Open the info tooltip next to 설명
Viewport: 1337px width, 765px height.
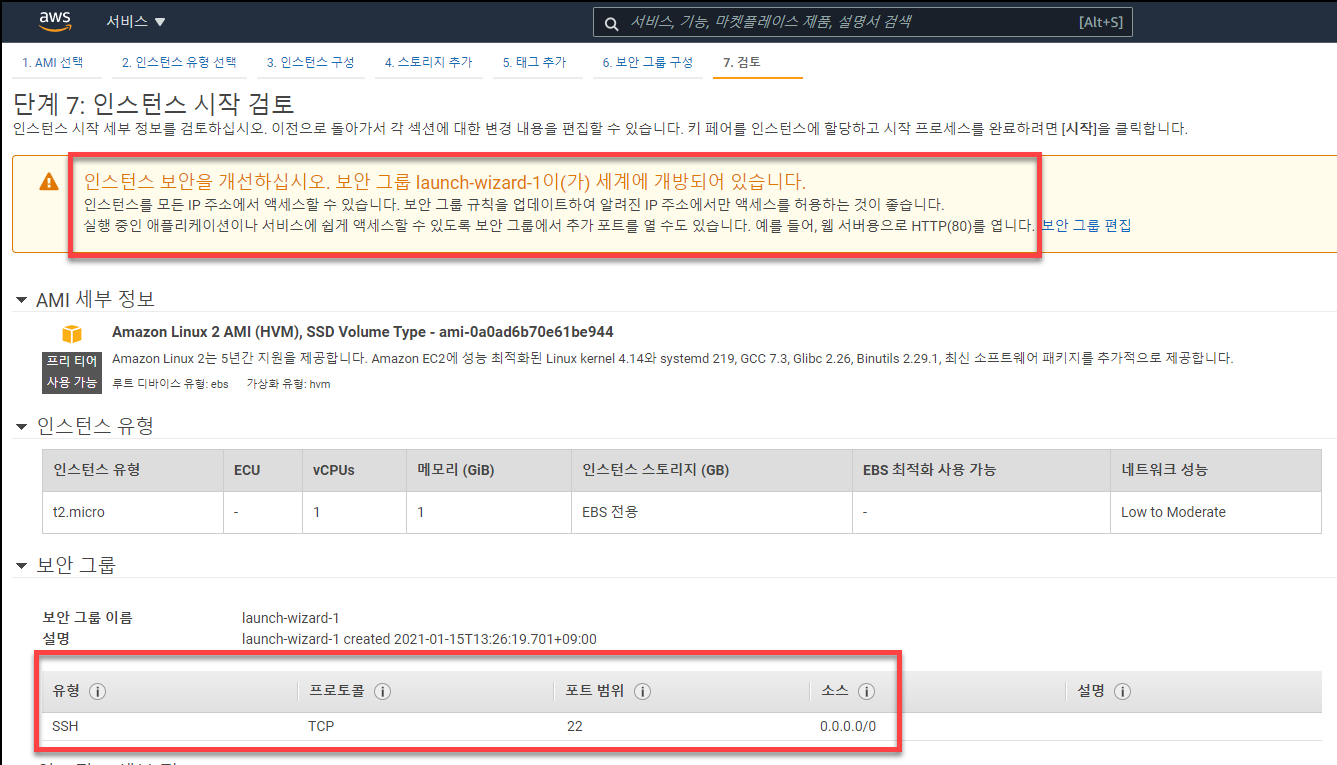point(1123,691)
